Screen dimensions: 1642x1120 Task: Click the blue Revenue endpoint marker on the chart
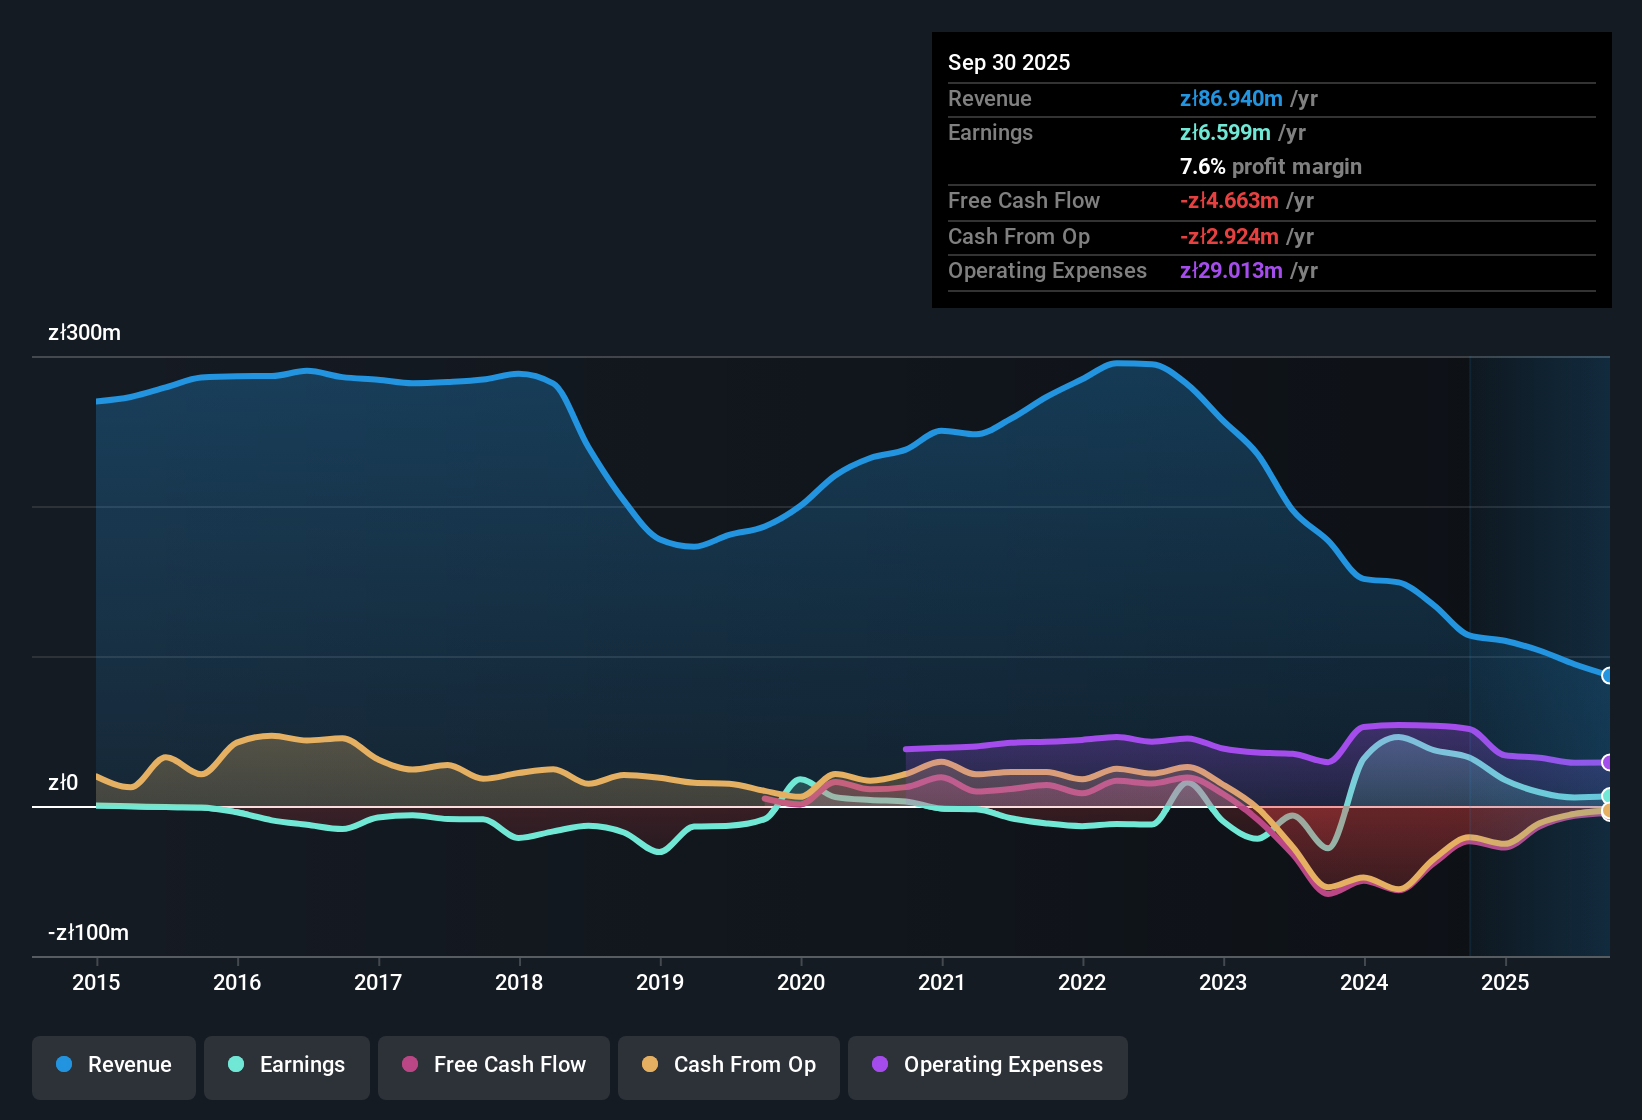pyautogui.click(x=1607, y=677)
